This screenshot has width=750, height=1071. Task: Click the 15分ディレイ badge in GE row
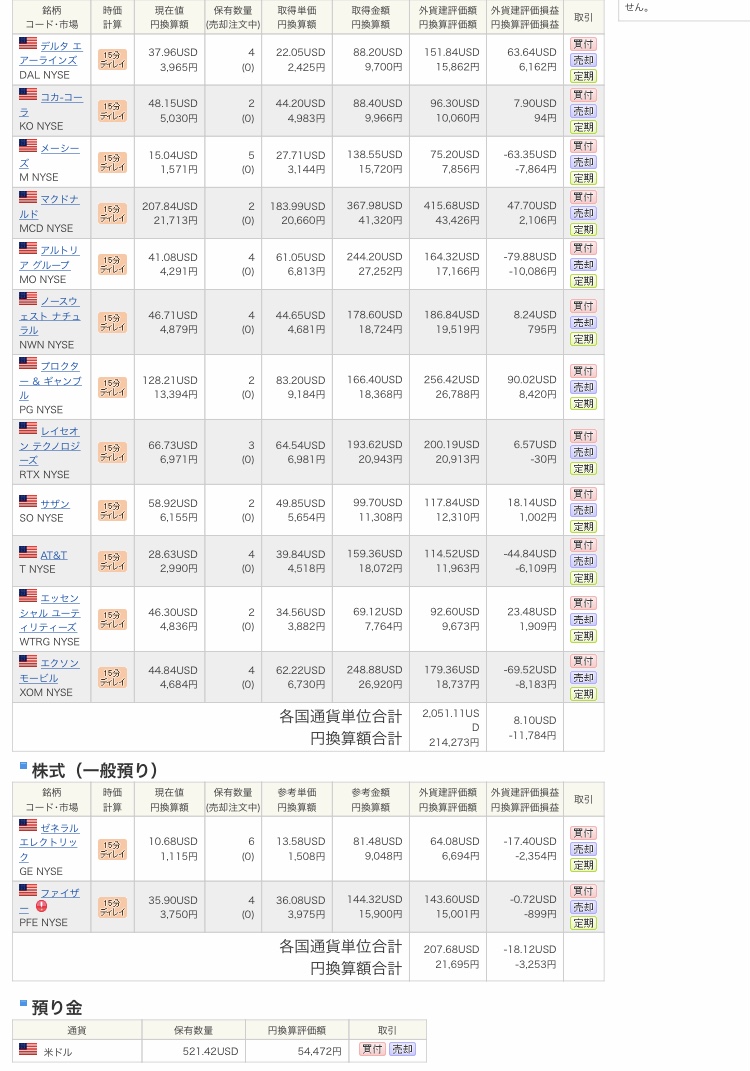pyautogui.click(x=113, y=849)
